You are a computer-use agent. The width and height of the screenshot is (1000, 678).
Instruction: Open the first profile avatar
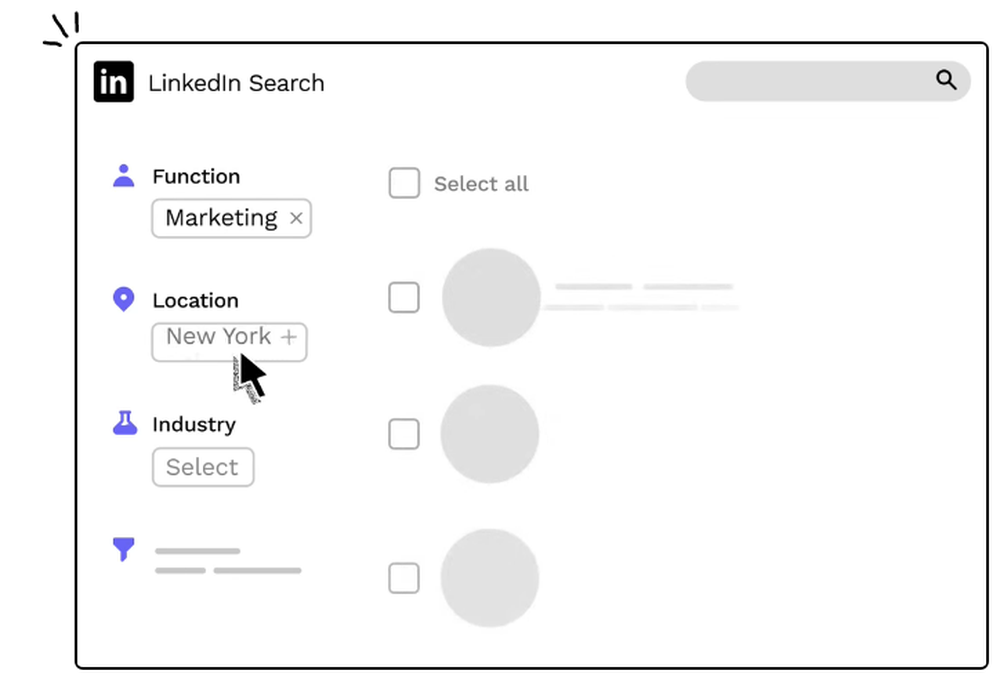click(491, 297)
